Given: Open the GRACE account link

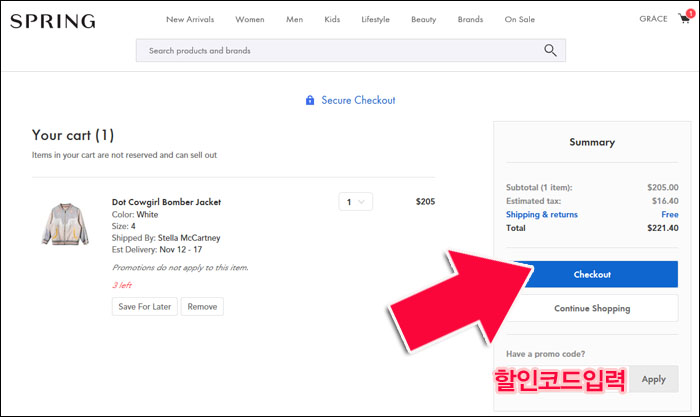Looking at the screenshot, I should click(x=653, y=19).
